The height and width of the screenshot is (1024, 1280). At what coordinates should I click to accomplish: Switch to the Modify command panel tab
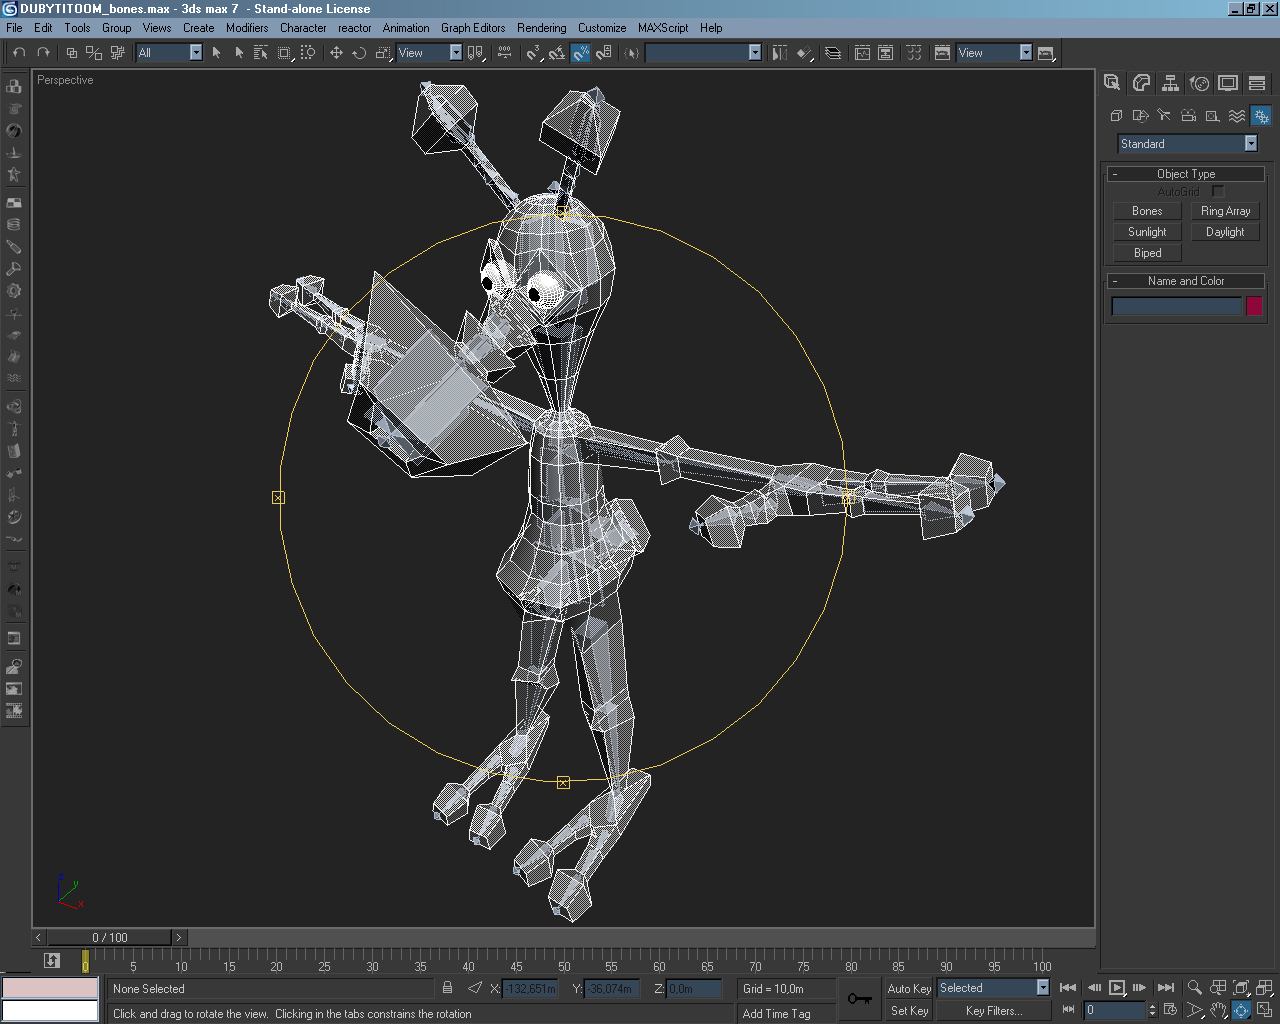tap(1141, 83)
